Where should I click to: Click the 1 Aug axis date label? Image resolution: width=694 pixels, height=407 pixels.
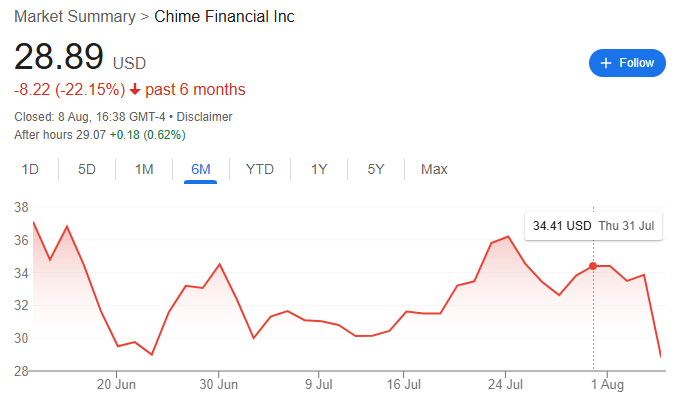pyautogui.click(x=607, y=384)
